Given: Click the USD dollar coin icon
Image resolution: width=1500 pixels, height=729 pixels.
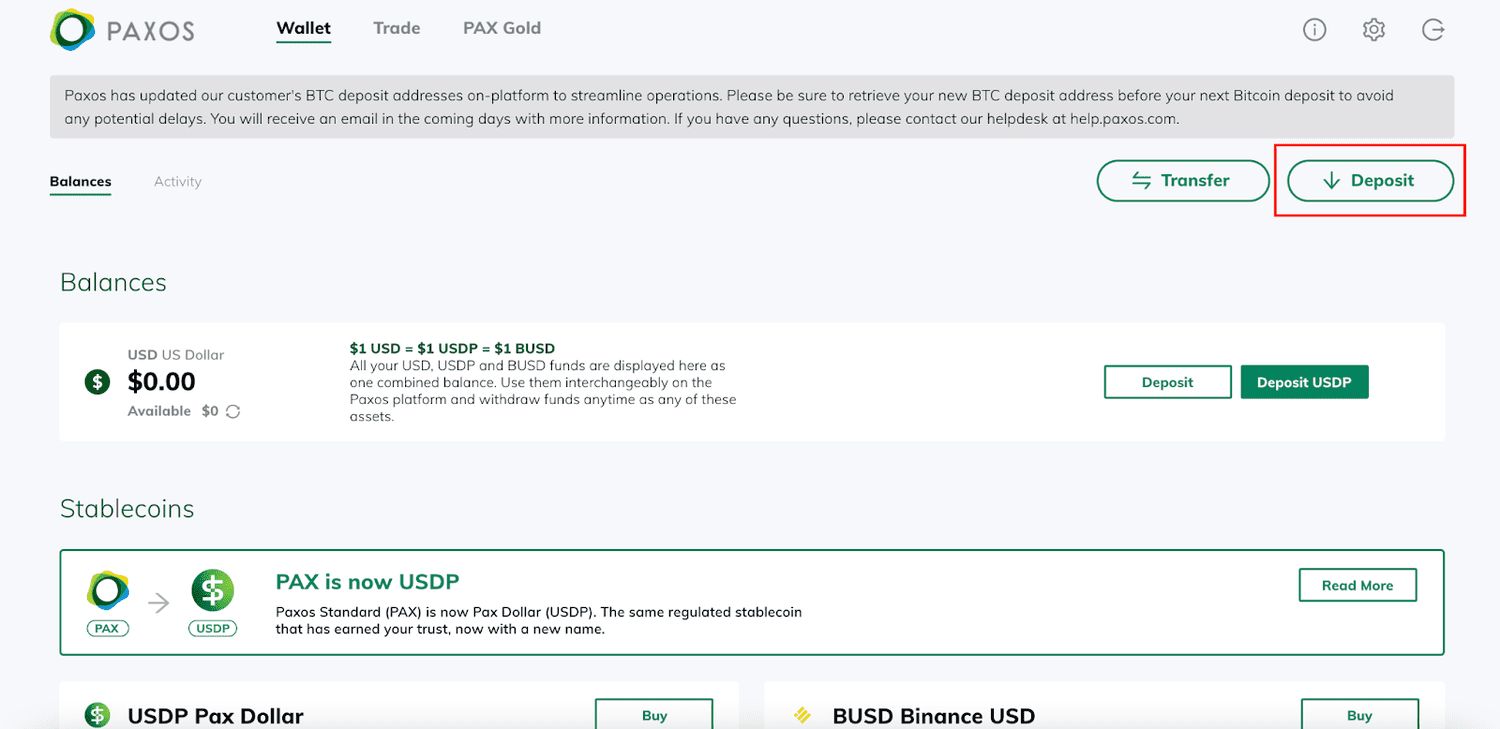Looking at the screenshot, I should 97,381.
